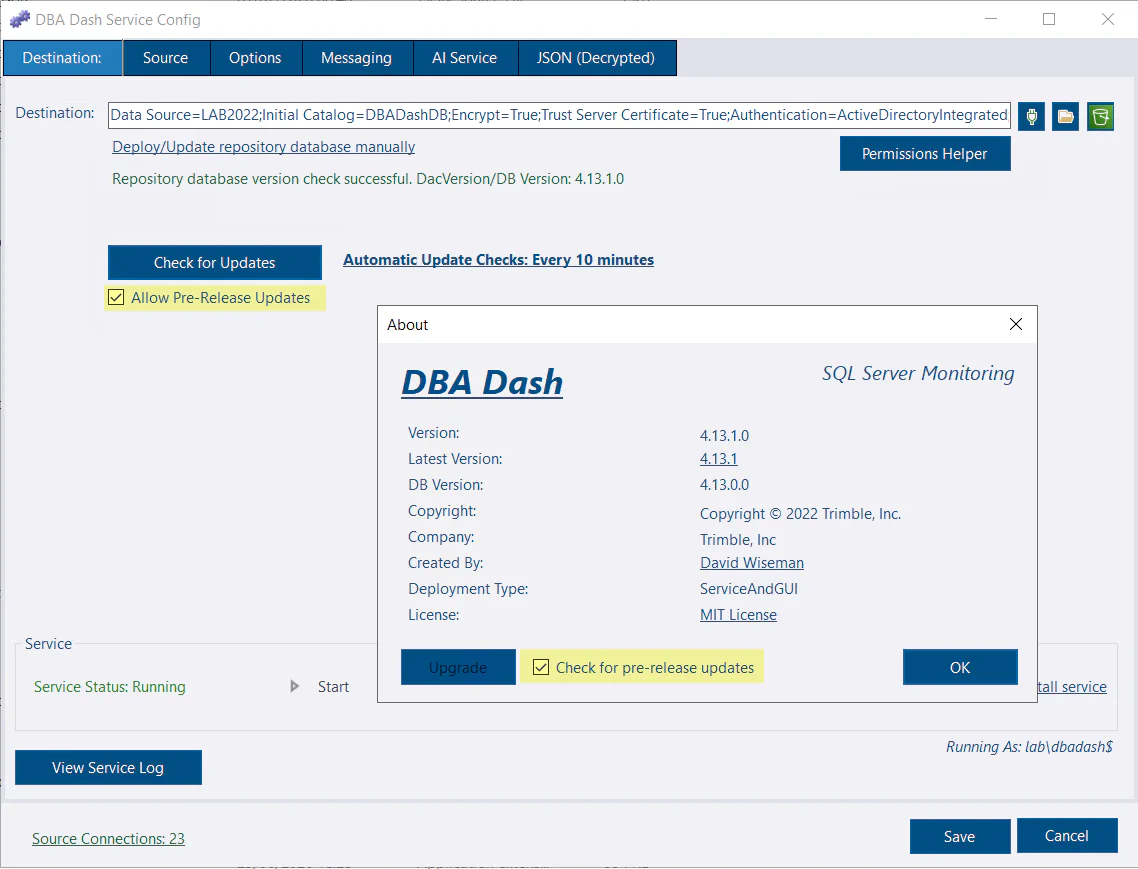Uncheck Check for pre-release updates
The height and width of the screenshot is (869, 1138).
(x=541, y=667)
